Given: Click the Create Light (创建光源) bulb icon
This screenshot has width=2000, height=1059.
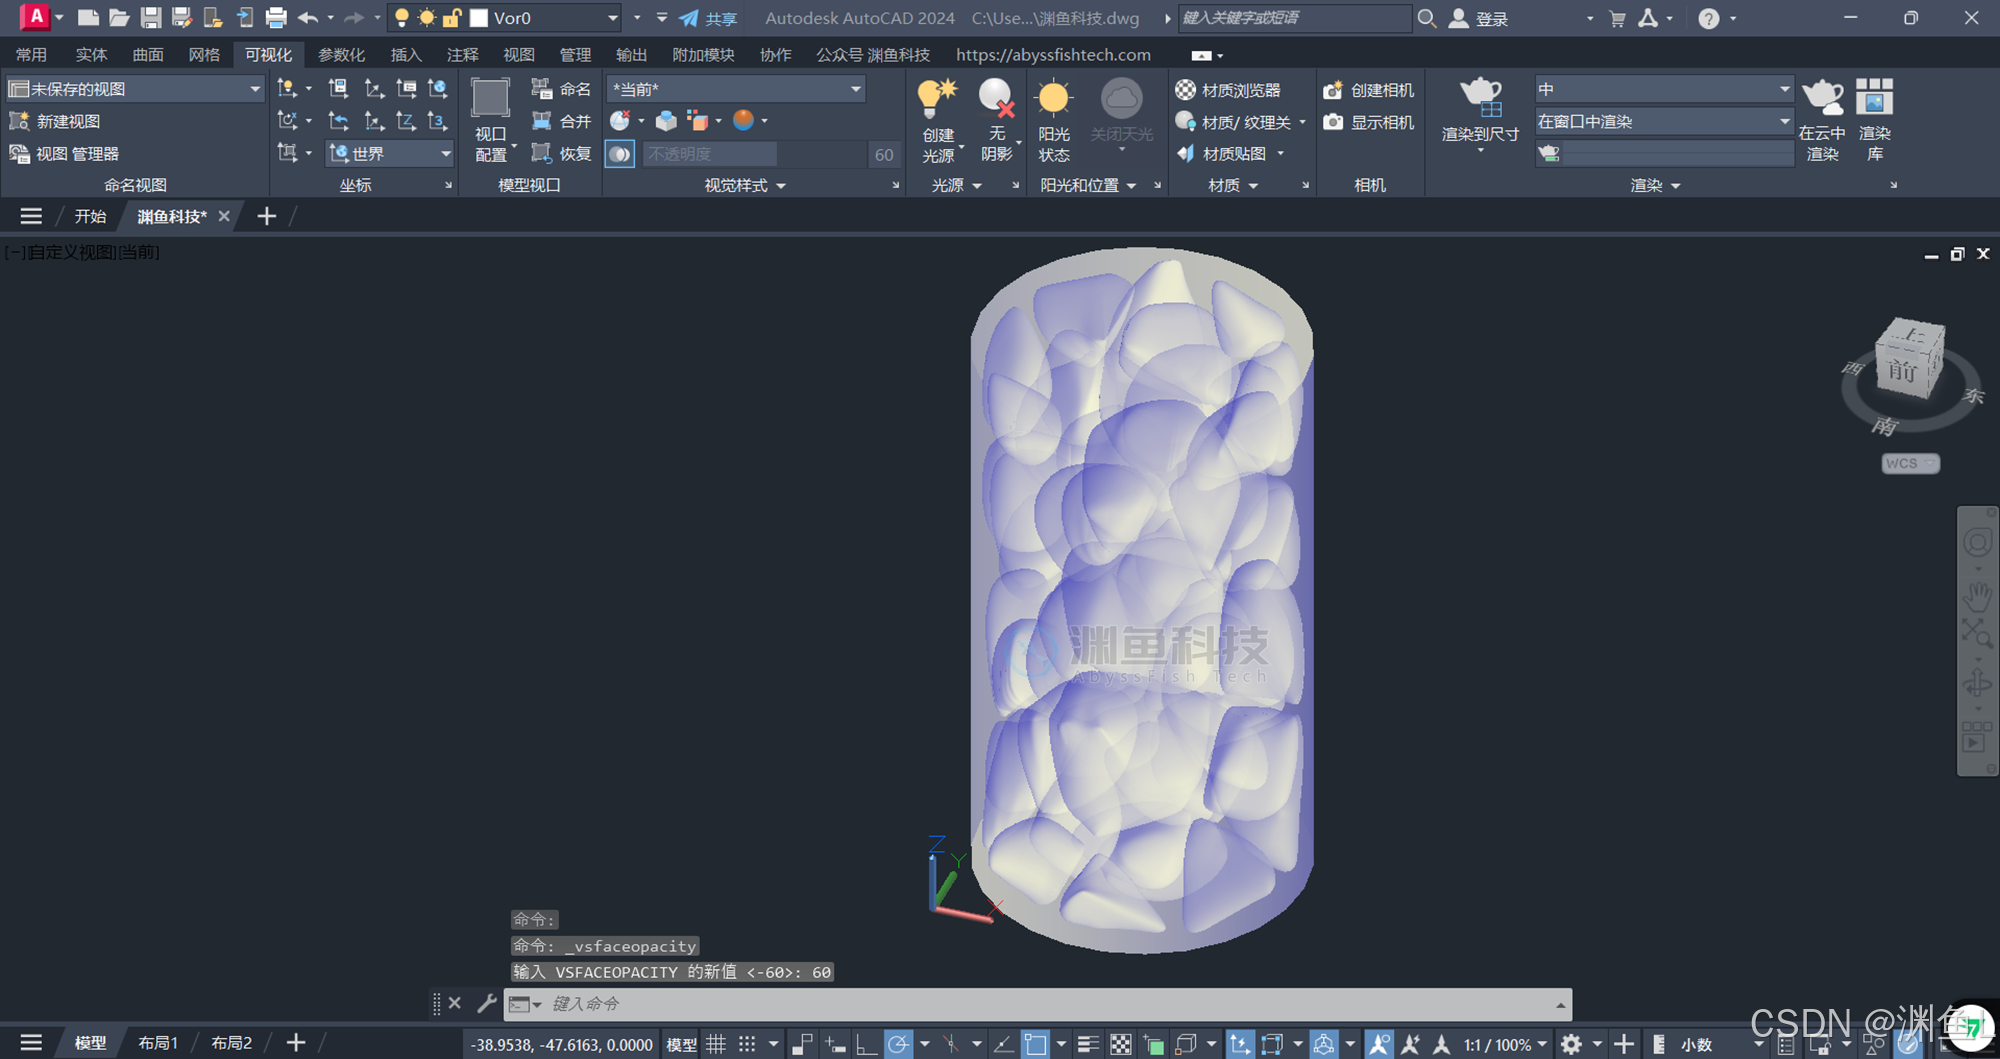Looking at the screenshot, I should pos(937,98).
